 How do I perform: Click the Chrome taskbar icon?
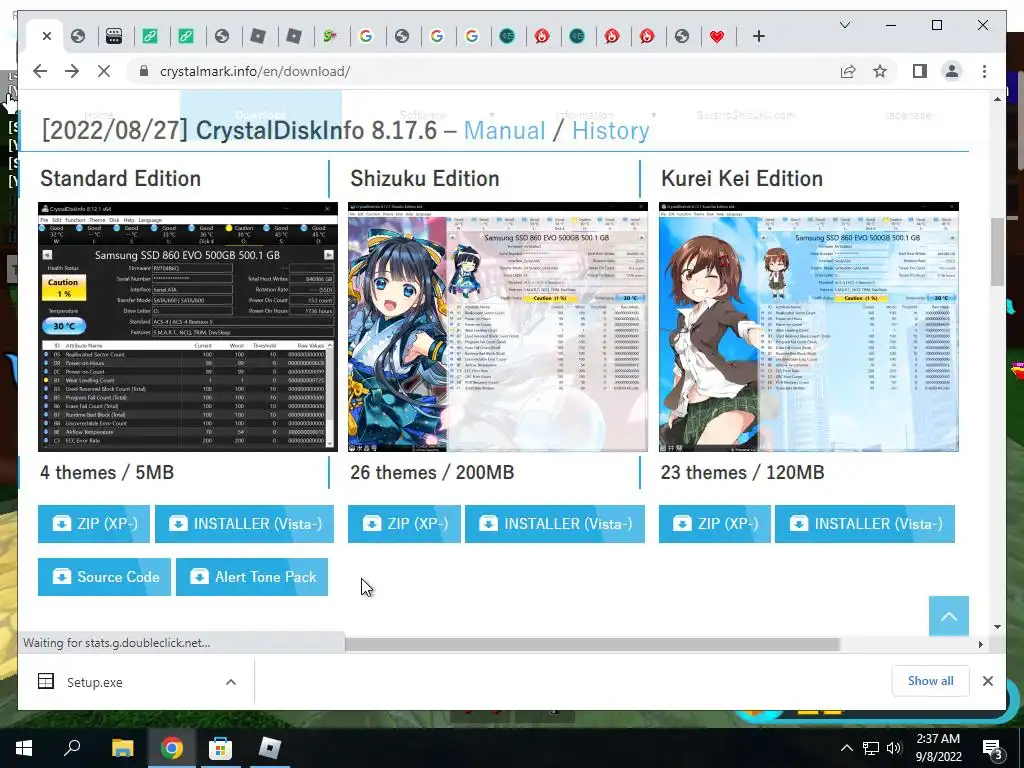pos(171,748)
